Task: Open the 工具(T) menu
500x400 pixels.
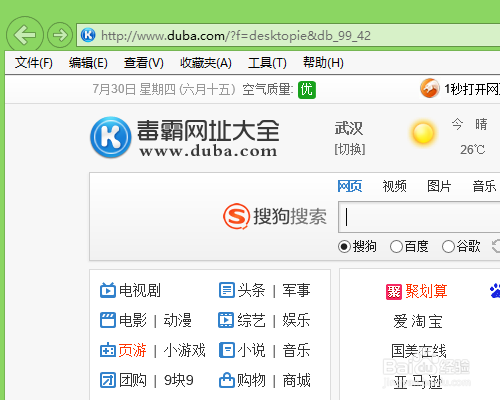Action: 267,63
